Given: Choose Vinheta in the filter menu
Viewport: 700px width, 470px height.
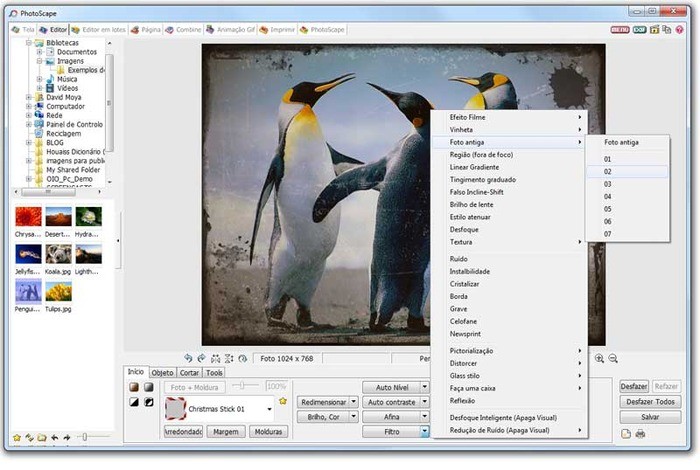Looking at the screenshot, I should click(508, 129).
